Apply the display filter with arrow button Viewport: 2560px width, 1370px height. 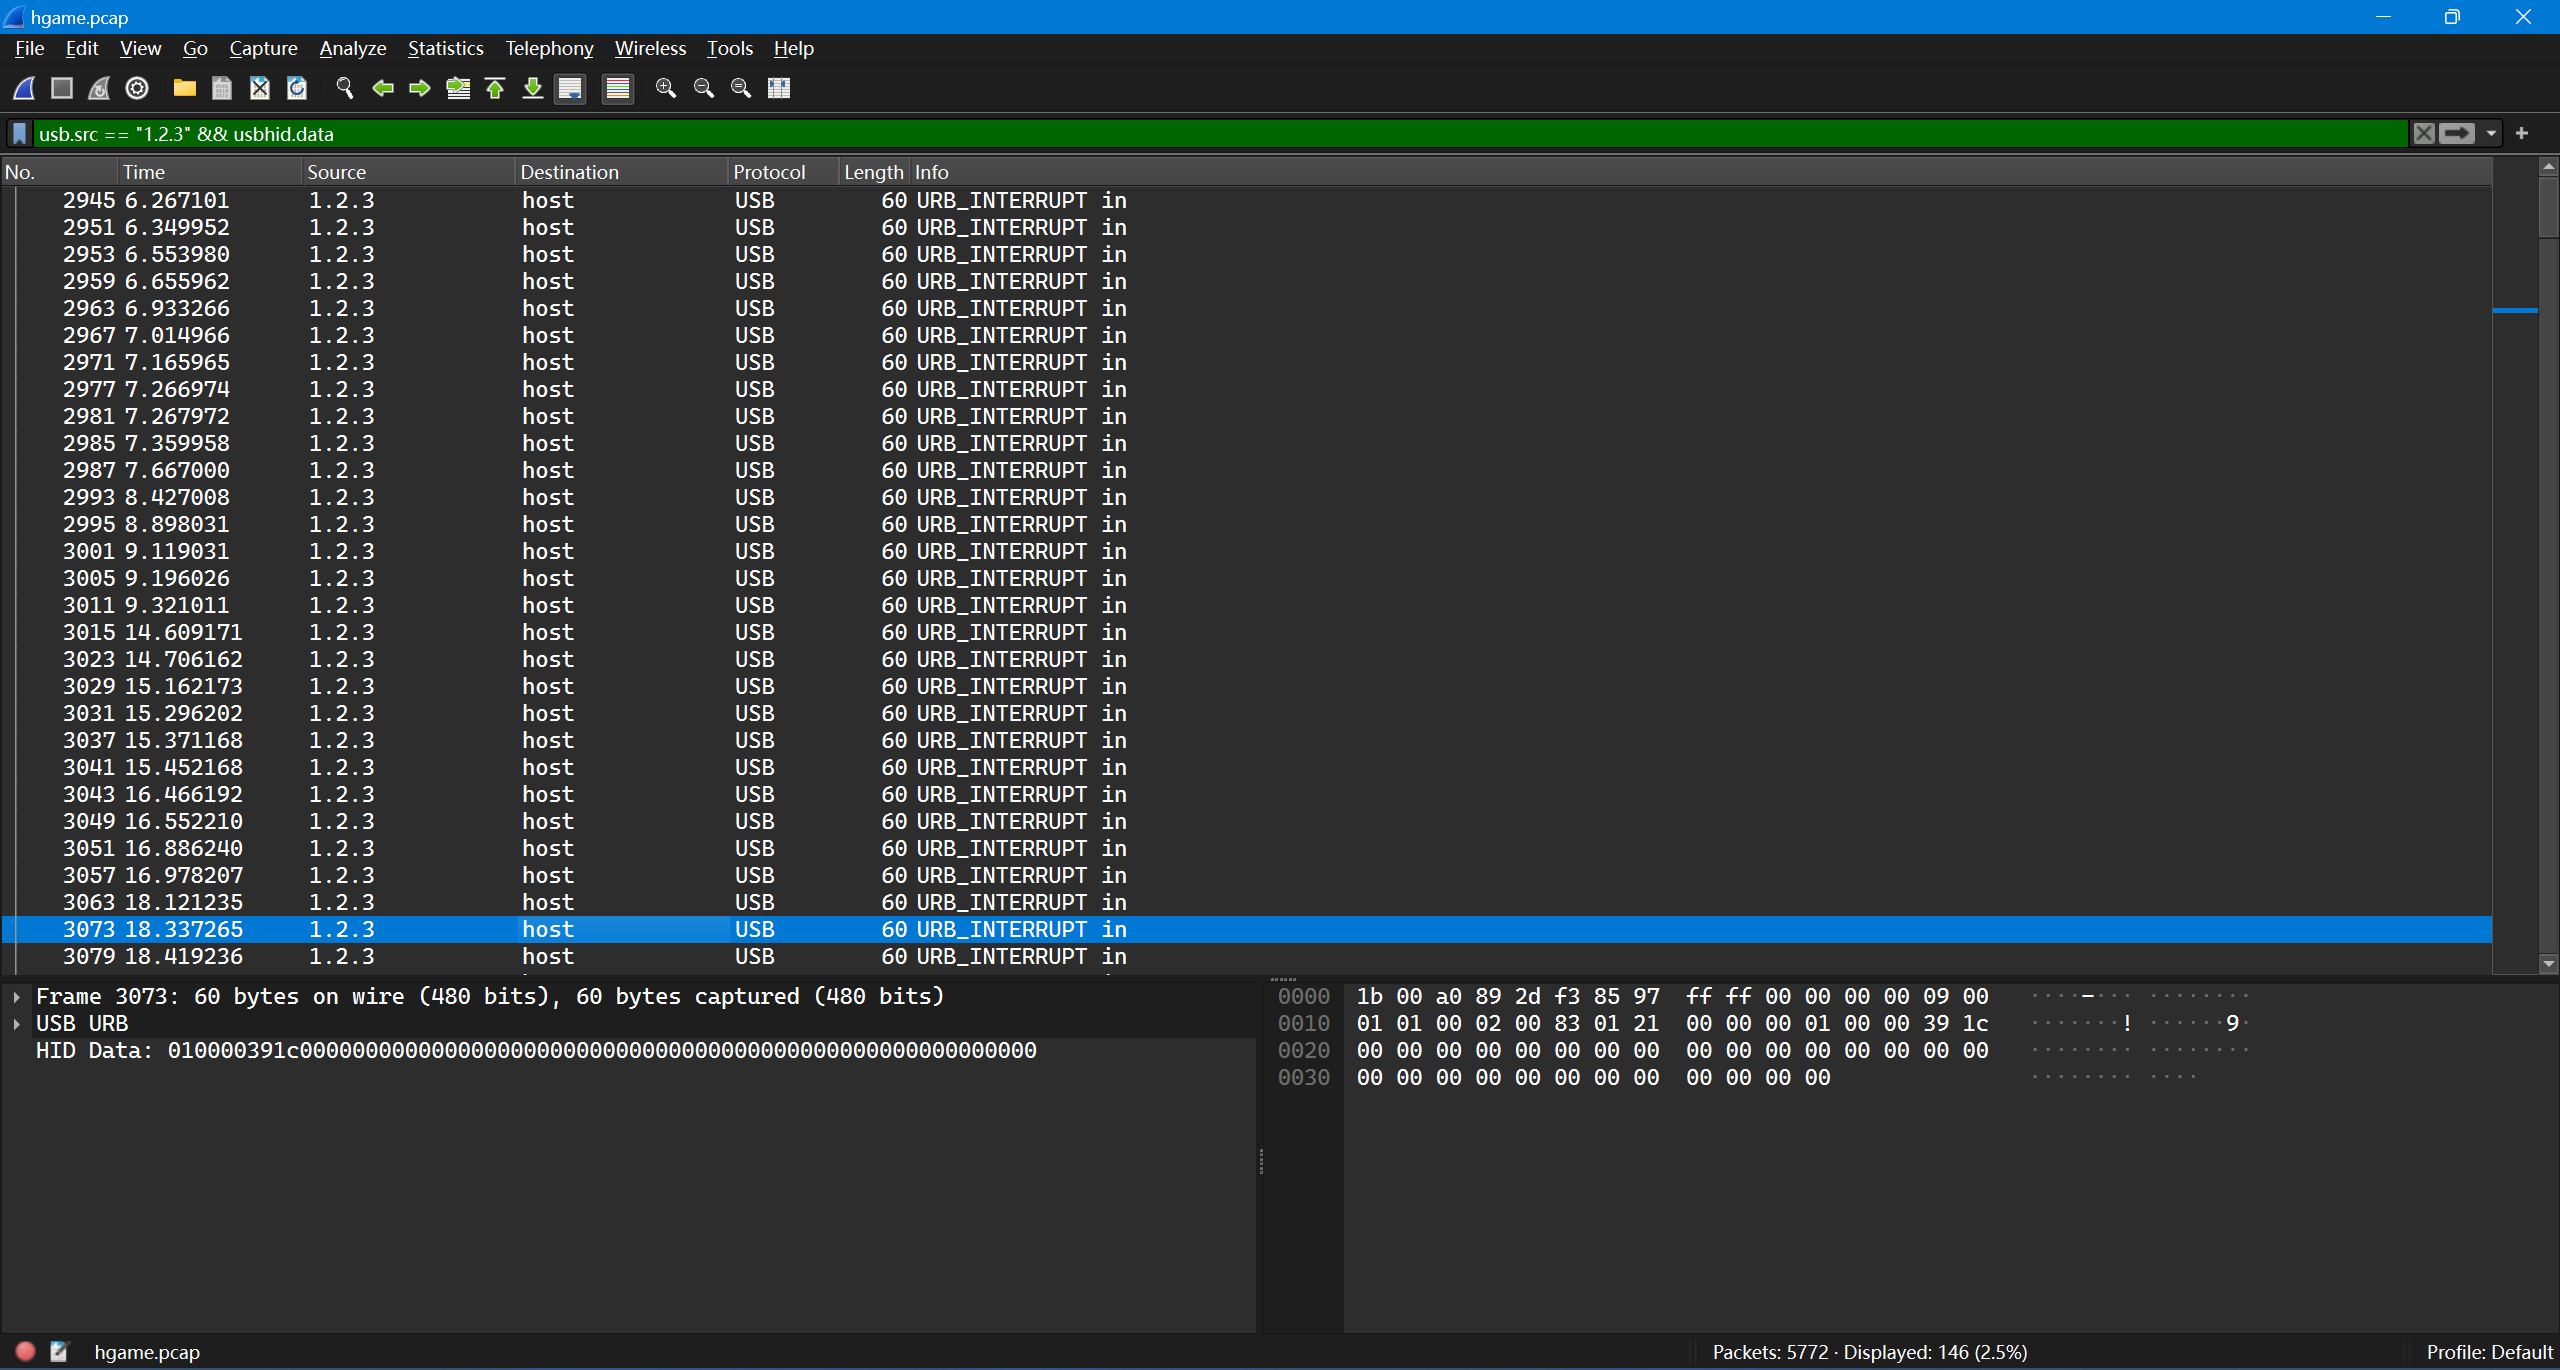2457,133
